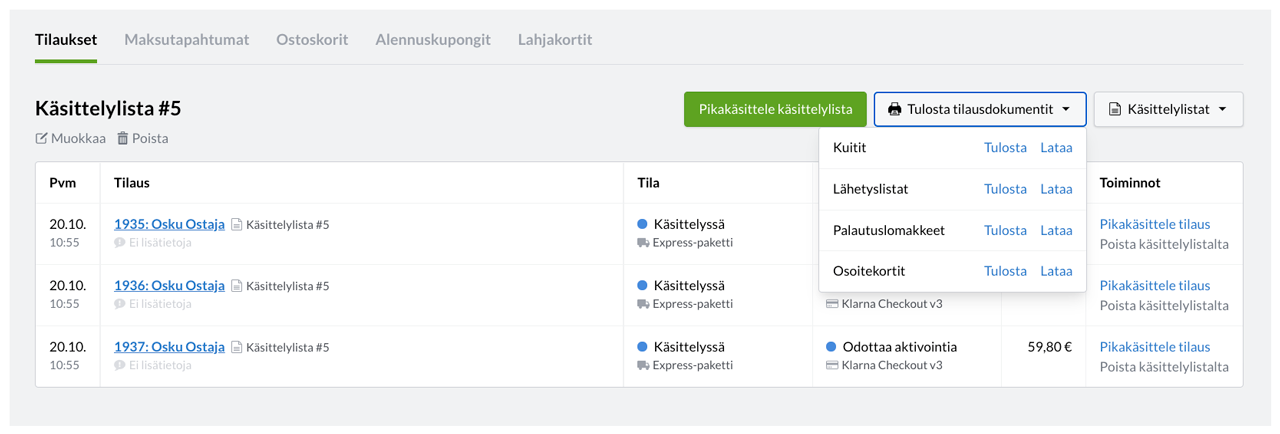Click the document icon on Käsittelylistat button
1280x434 pixels.
pos(1115,109)
